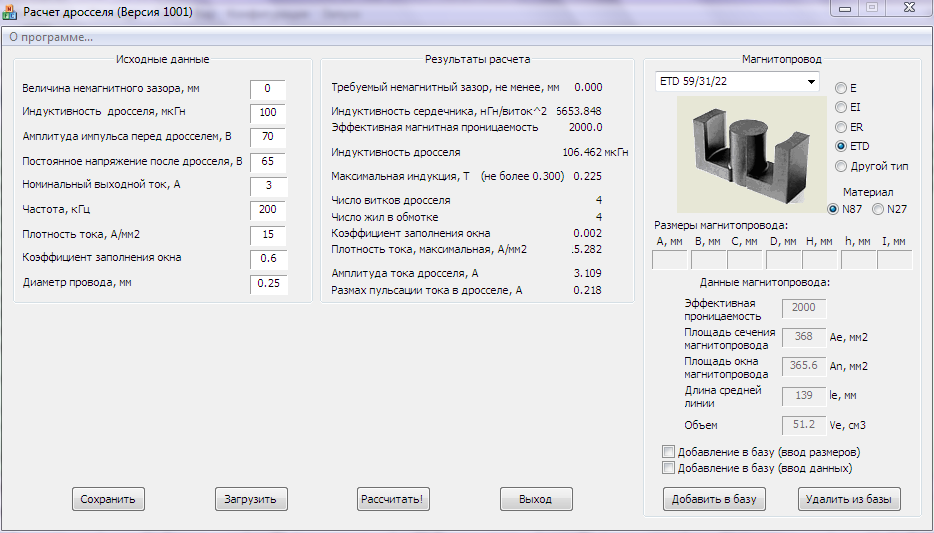The height and width of the screenshot is (533, 934).
Task: Click 'Добавить в базу' button
Action: tap(714, 499)
